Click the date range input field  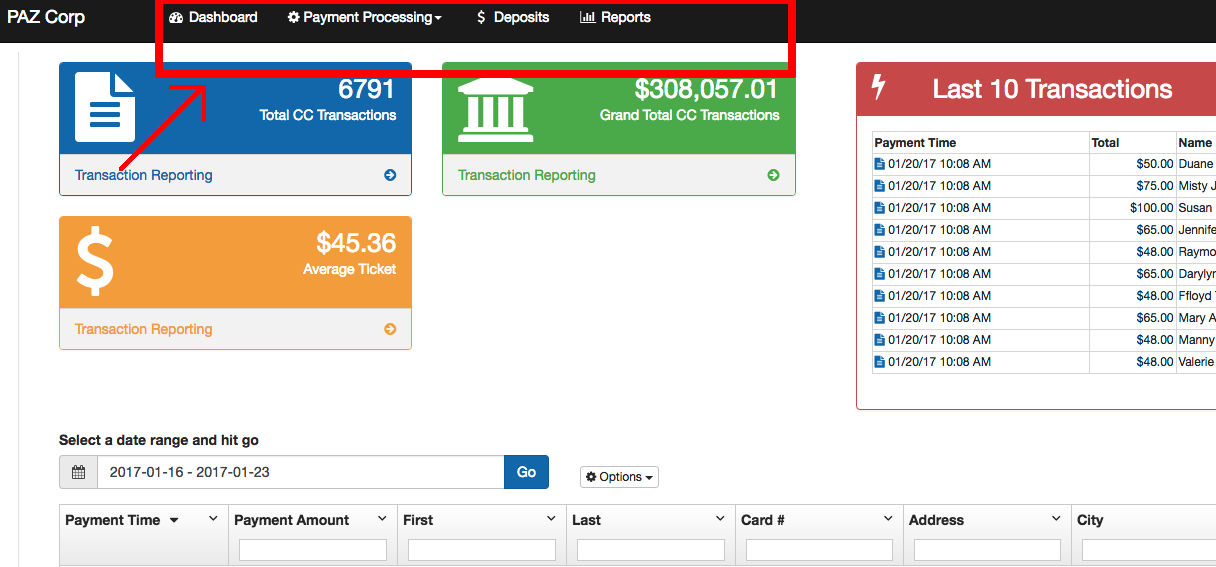[x=300, y=472]
